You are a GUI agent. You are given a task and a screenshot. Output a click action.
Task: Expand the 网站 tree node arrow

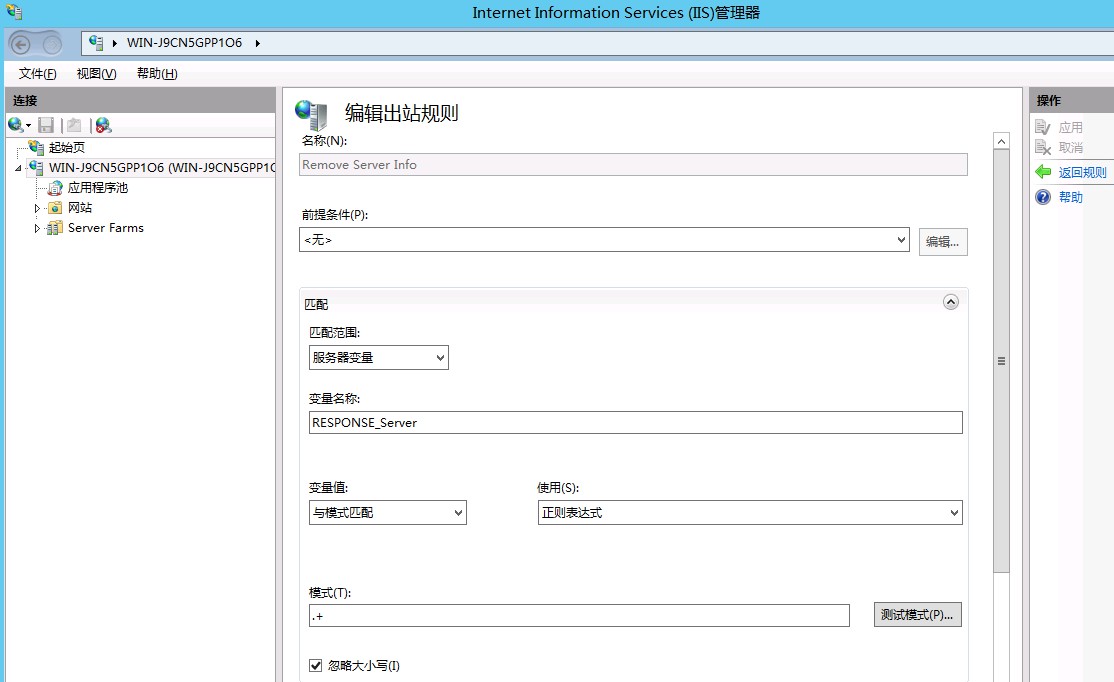(38, 208)
